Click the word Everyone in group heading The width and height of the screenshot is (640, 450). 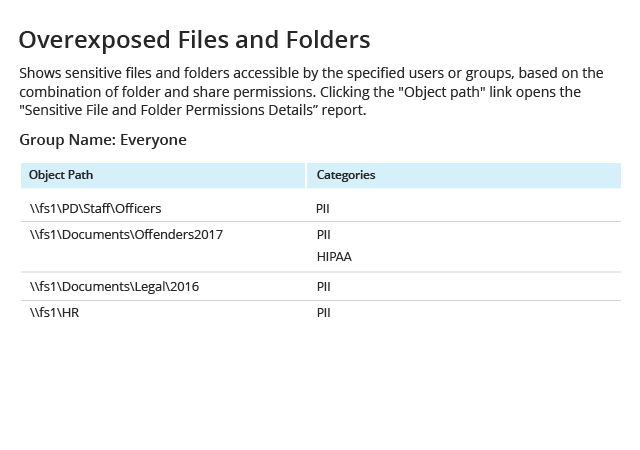153,140
